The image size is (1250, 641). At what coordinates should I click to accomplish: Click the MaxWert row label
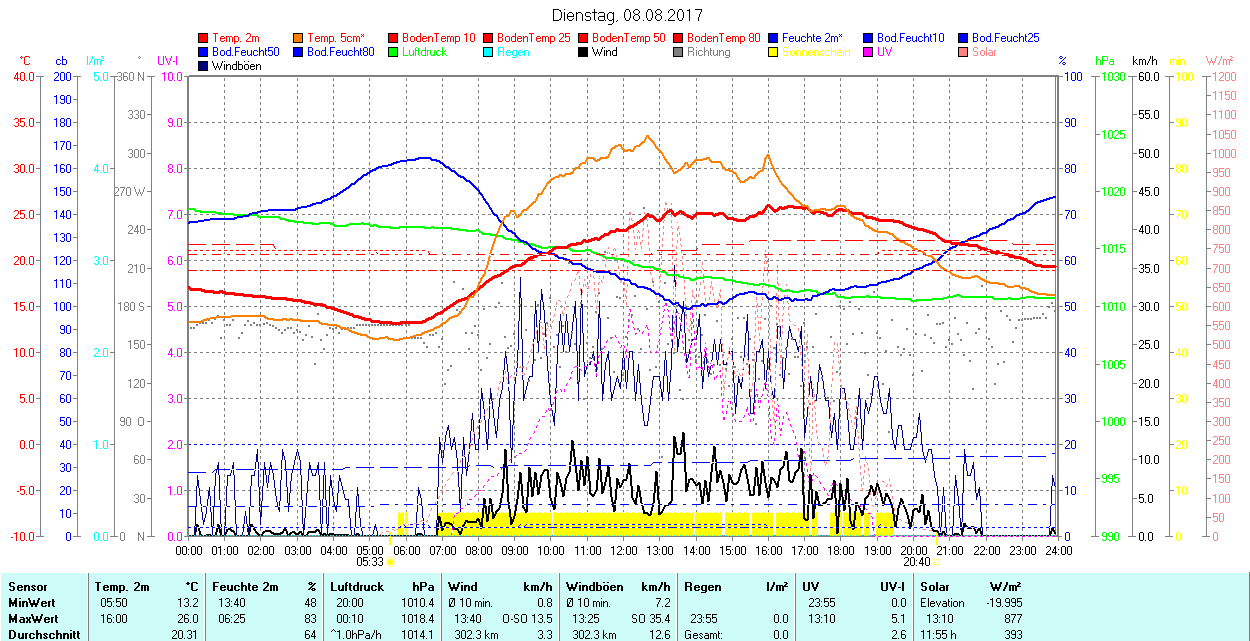(33, 619)
